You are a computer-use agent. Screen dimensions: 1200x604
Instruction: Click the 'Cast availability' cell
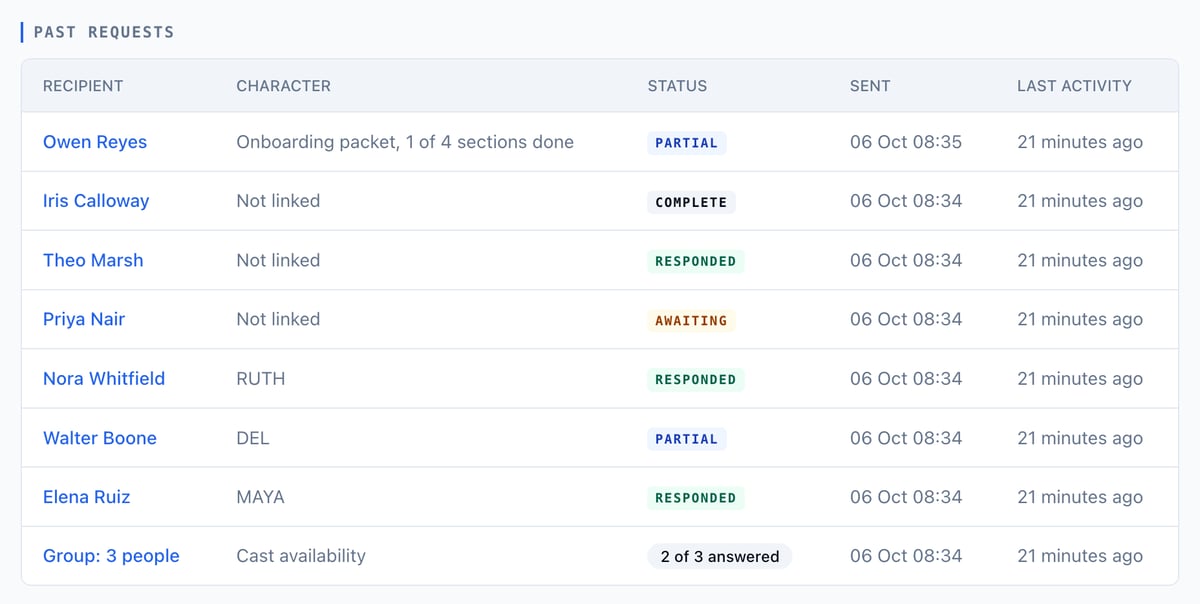tap(301, 556)
